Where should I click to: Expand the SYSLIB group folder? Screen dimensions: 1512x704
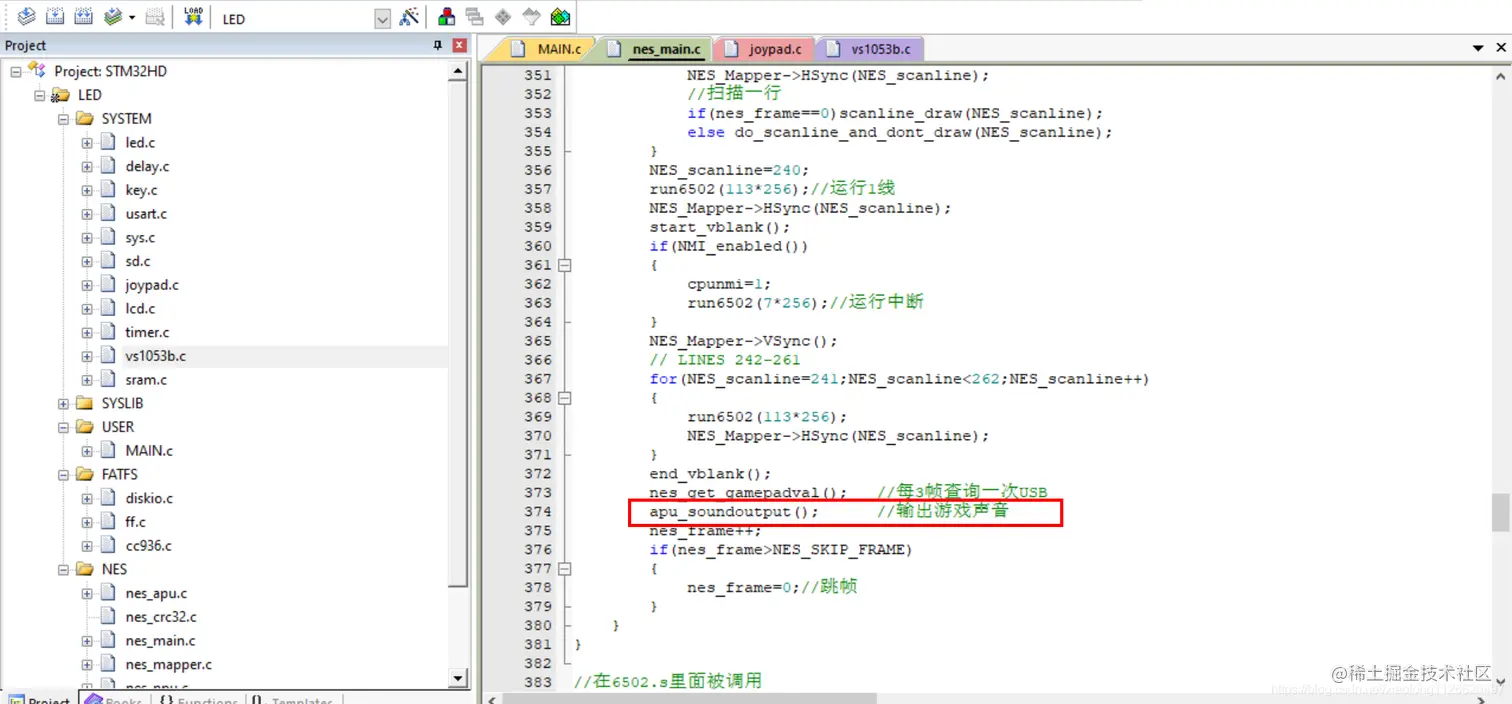coord(63,403)
